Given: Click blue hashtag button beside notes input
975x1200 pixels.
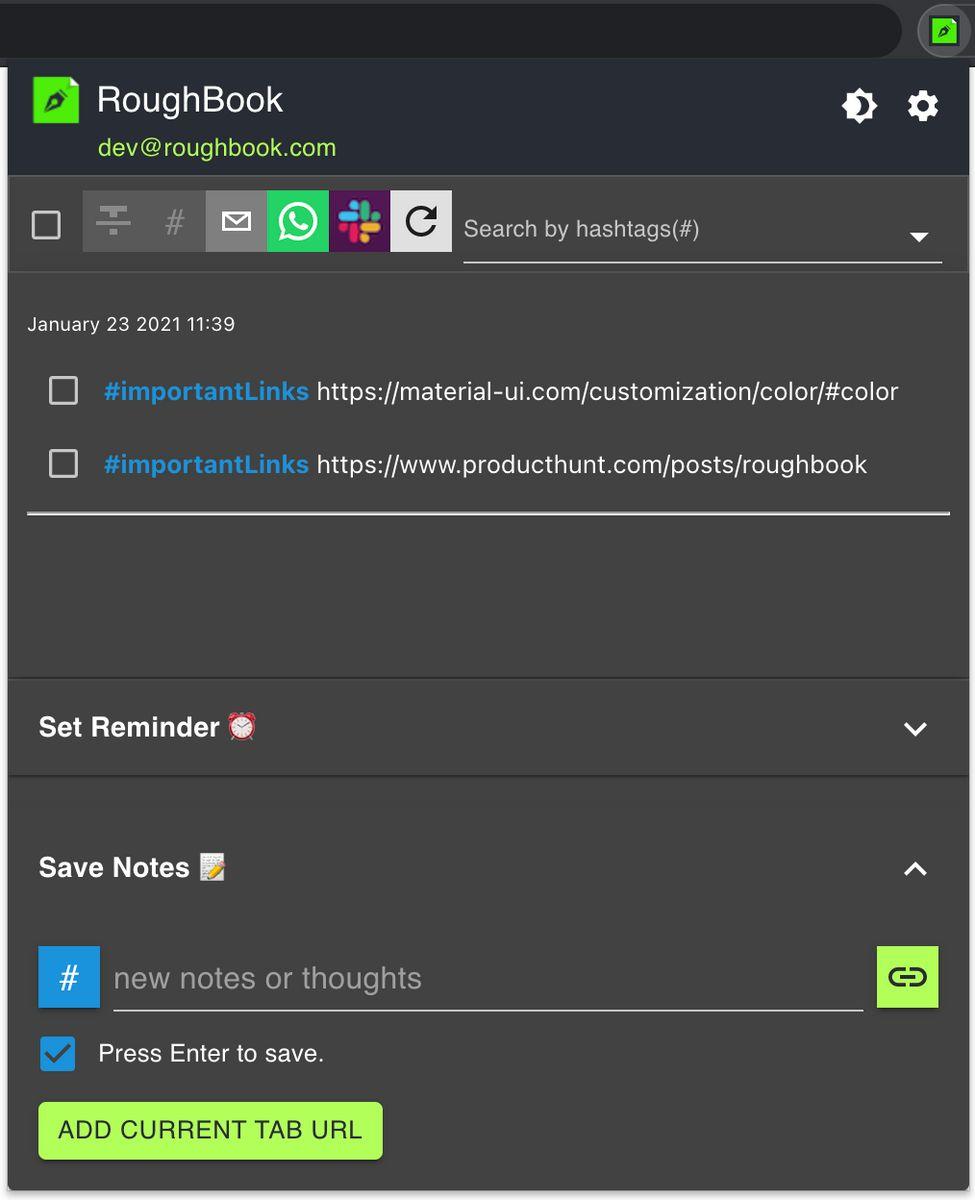Looking at the screenshot, I should pos(69,977).
